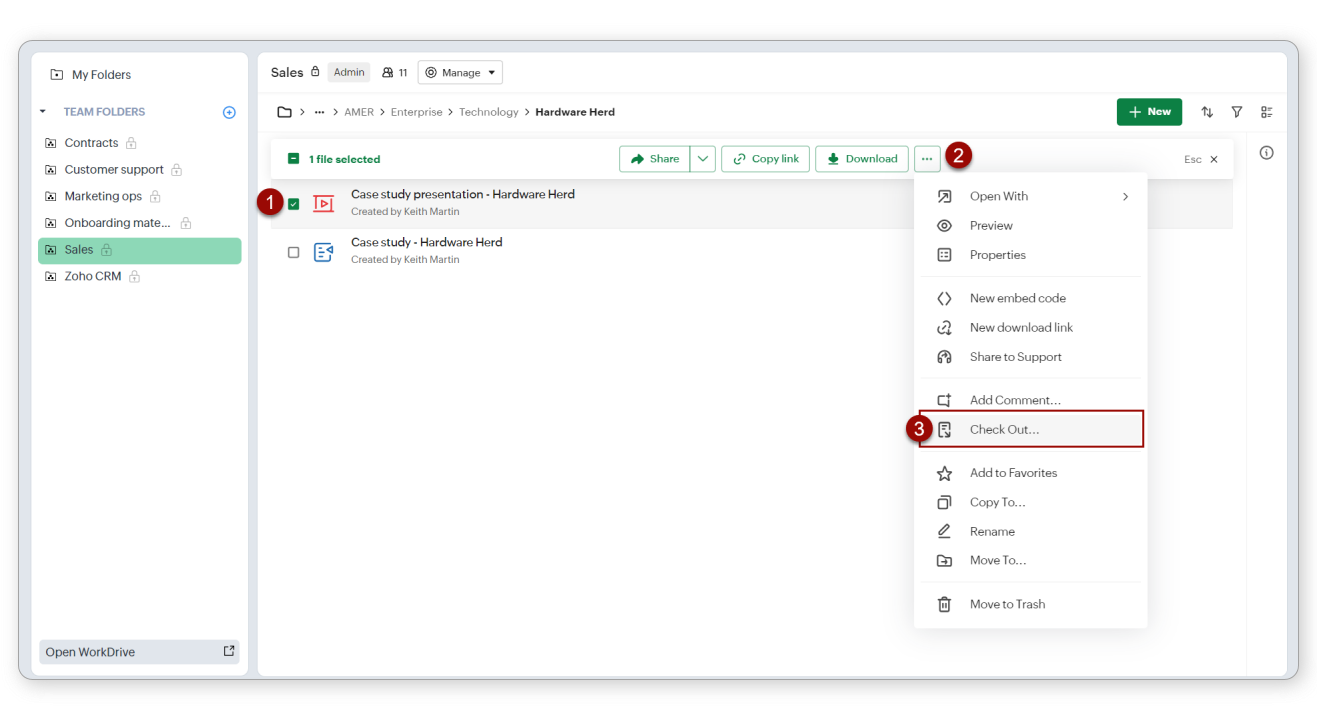Click the Download button
This screenshot has width=1317, height=720.
point(861,159)
